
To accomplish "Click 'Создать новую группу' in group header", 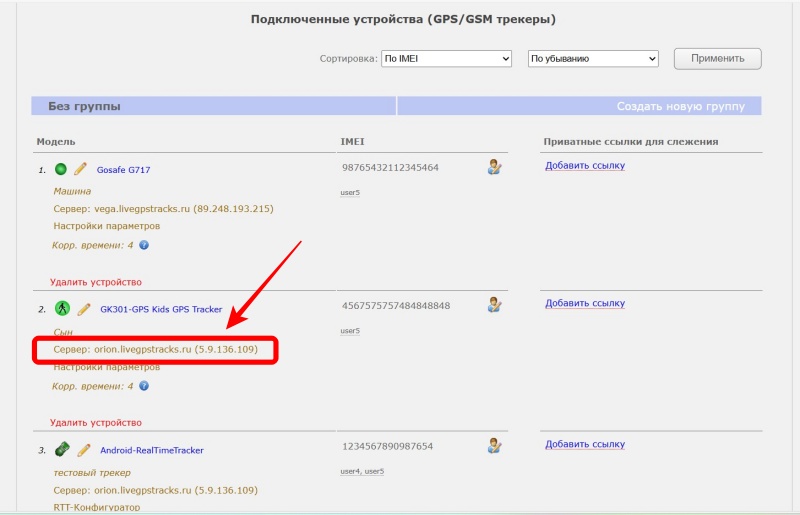I will click(680, 106).
